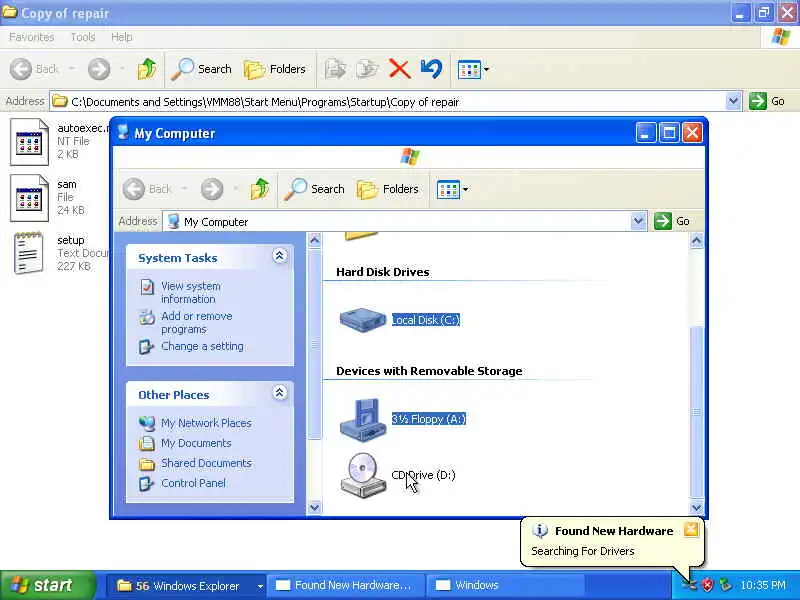Close Found New Hardware balloon
This screenshot has height=600, width=800.
pyautogui.click(x=691, y=530)
